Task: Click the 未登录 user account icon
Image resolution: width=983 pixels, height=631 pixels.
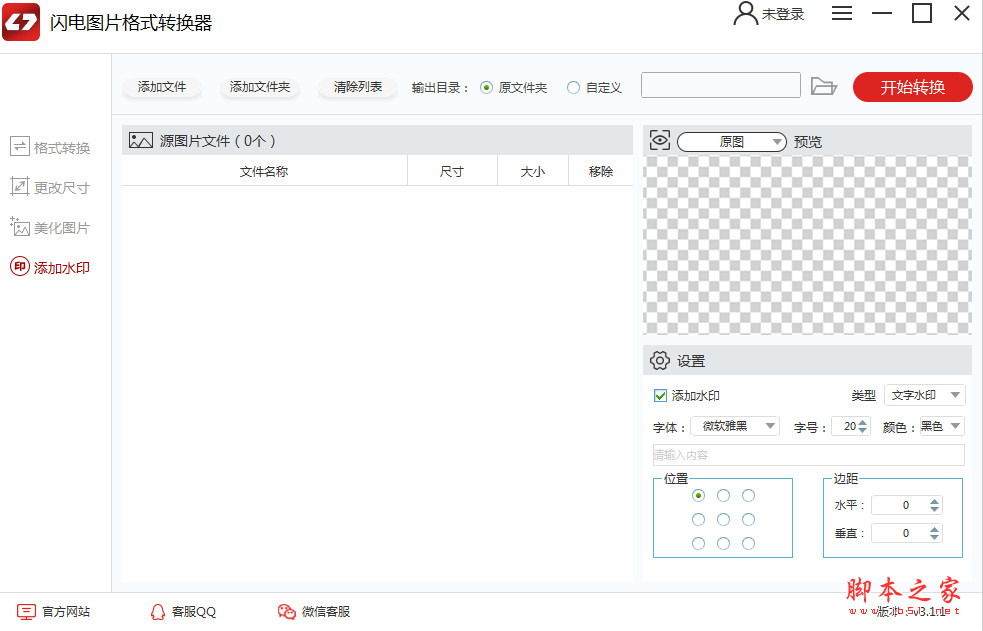Action: [745, 13]
